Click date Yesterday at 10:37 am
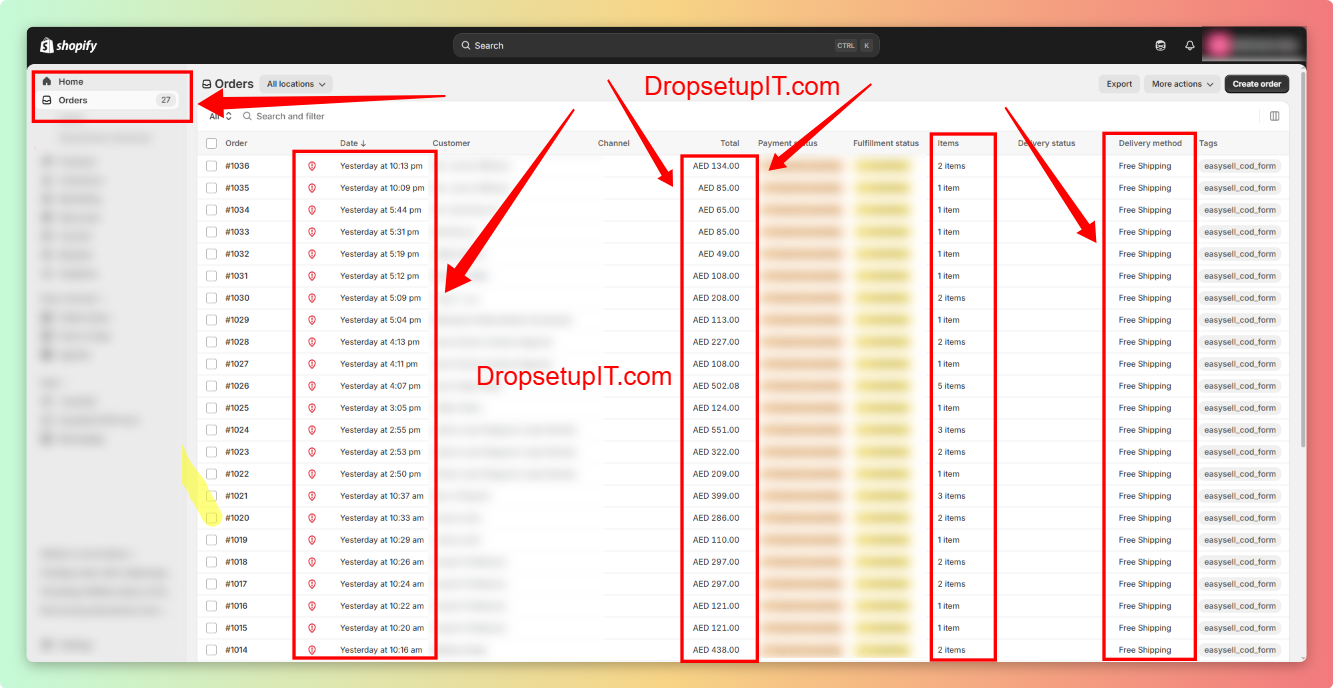Screen dimensions: 1333x688 [x=382, y=496]
